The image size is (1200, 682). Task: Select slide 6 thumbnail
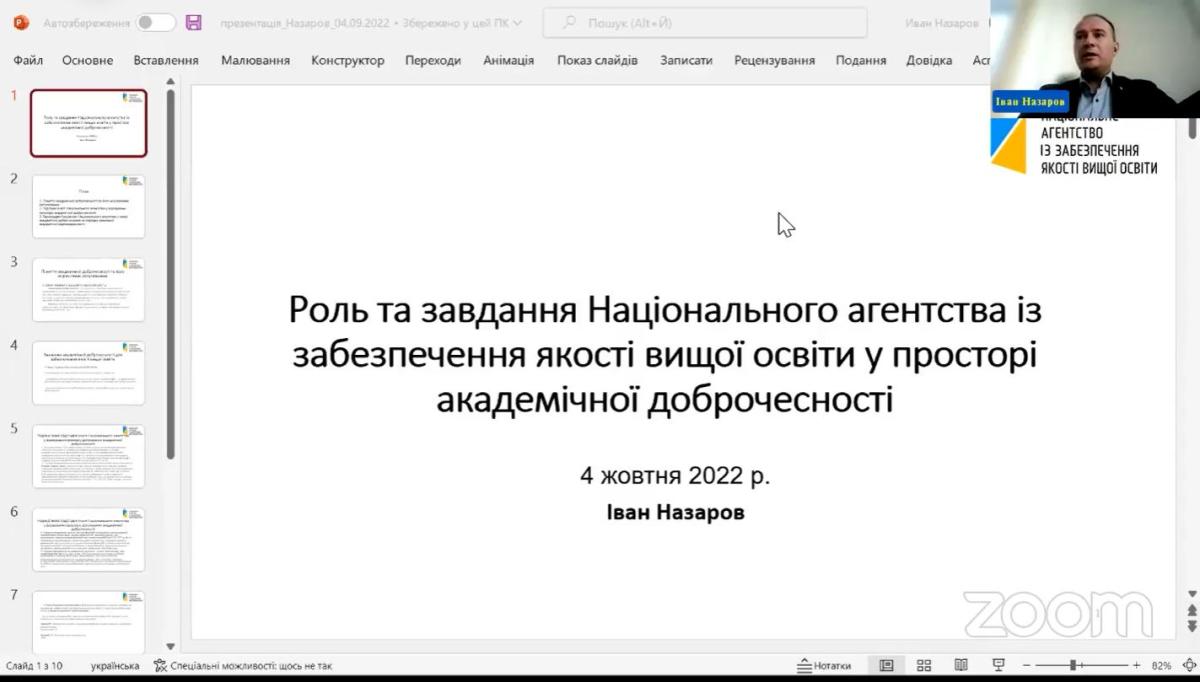click(x=88, y=539)
